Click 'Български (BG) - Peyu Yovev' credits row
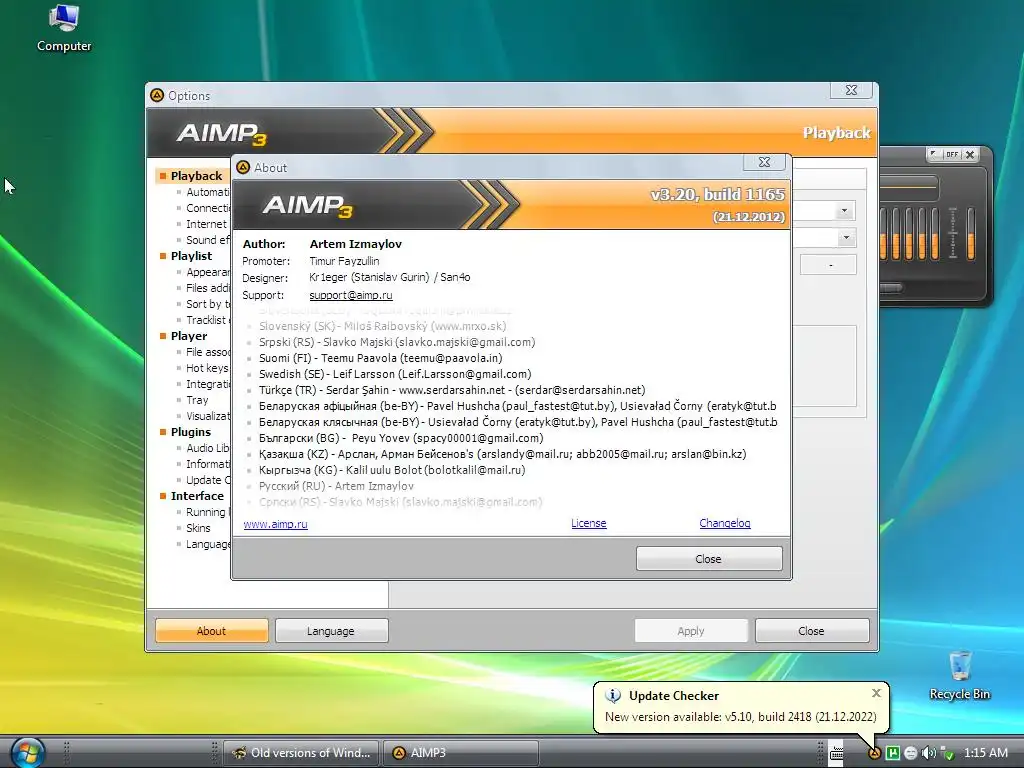 400,438
